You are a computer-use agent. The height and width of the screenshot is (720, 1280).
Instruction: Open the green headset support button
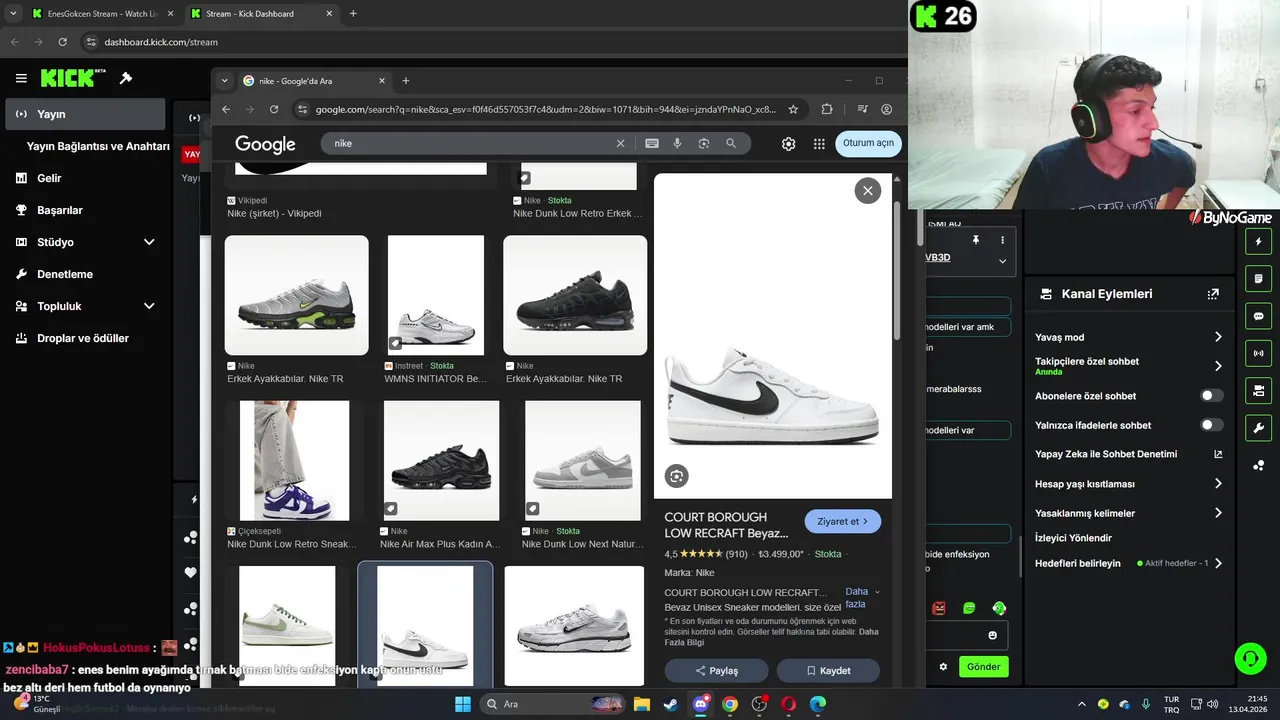[1250, 658]
